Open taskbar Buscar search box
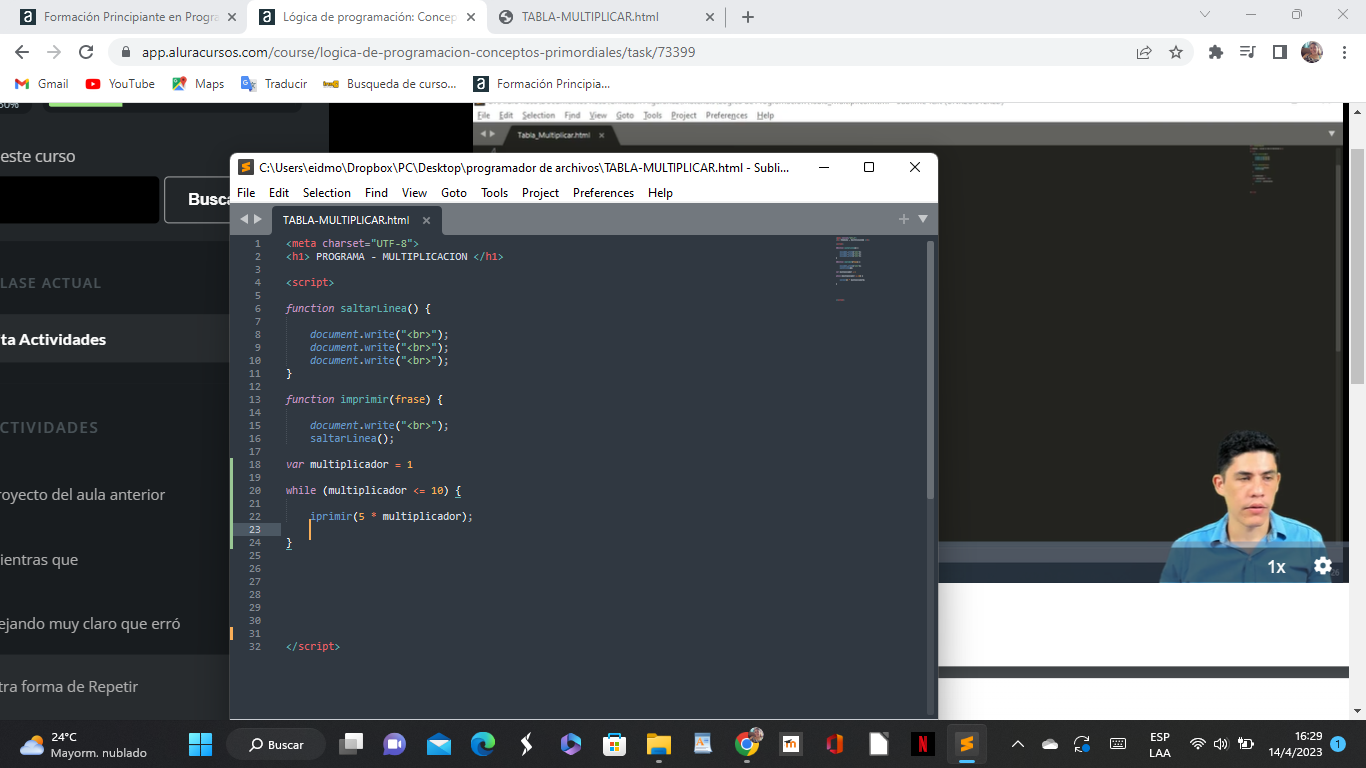The image size is (1366, 768). 276,744
